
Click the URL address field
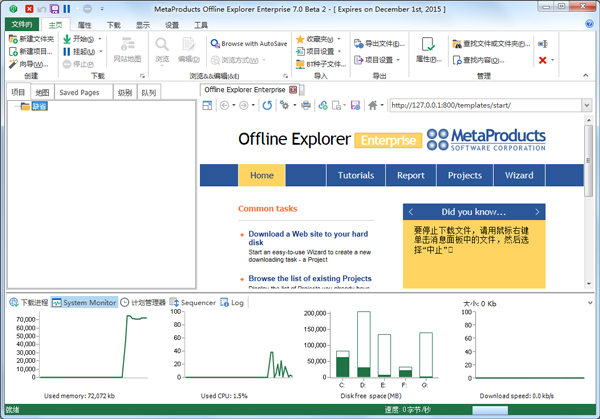click(485, 105)
